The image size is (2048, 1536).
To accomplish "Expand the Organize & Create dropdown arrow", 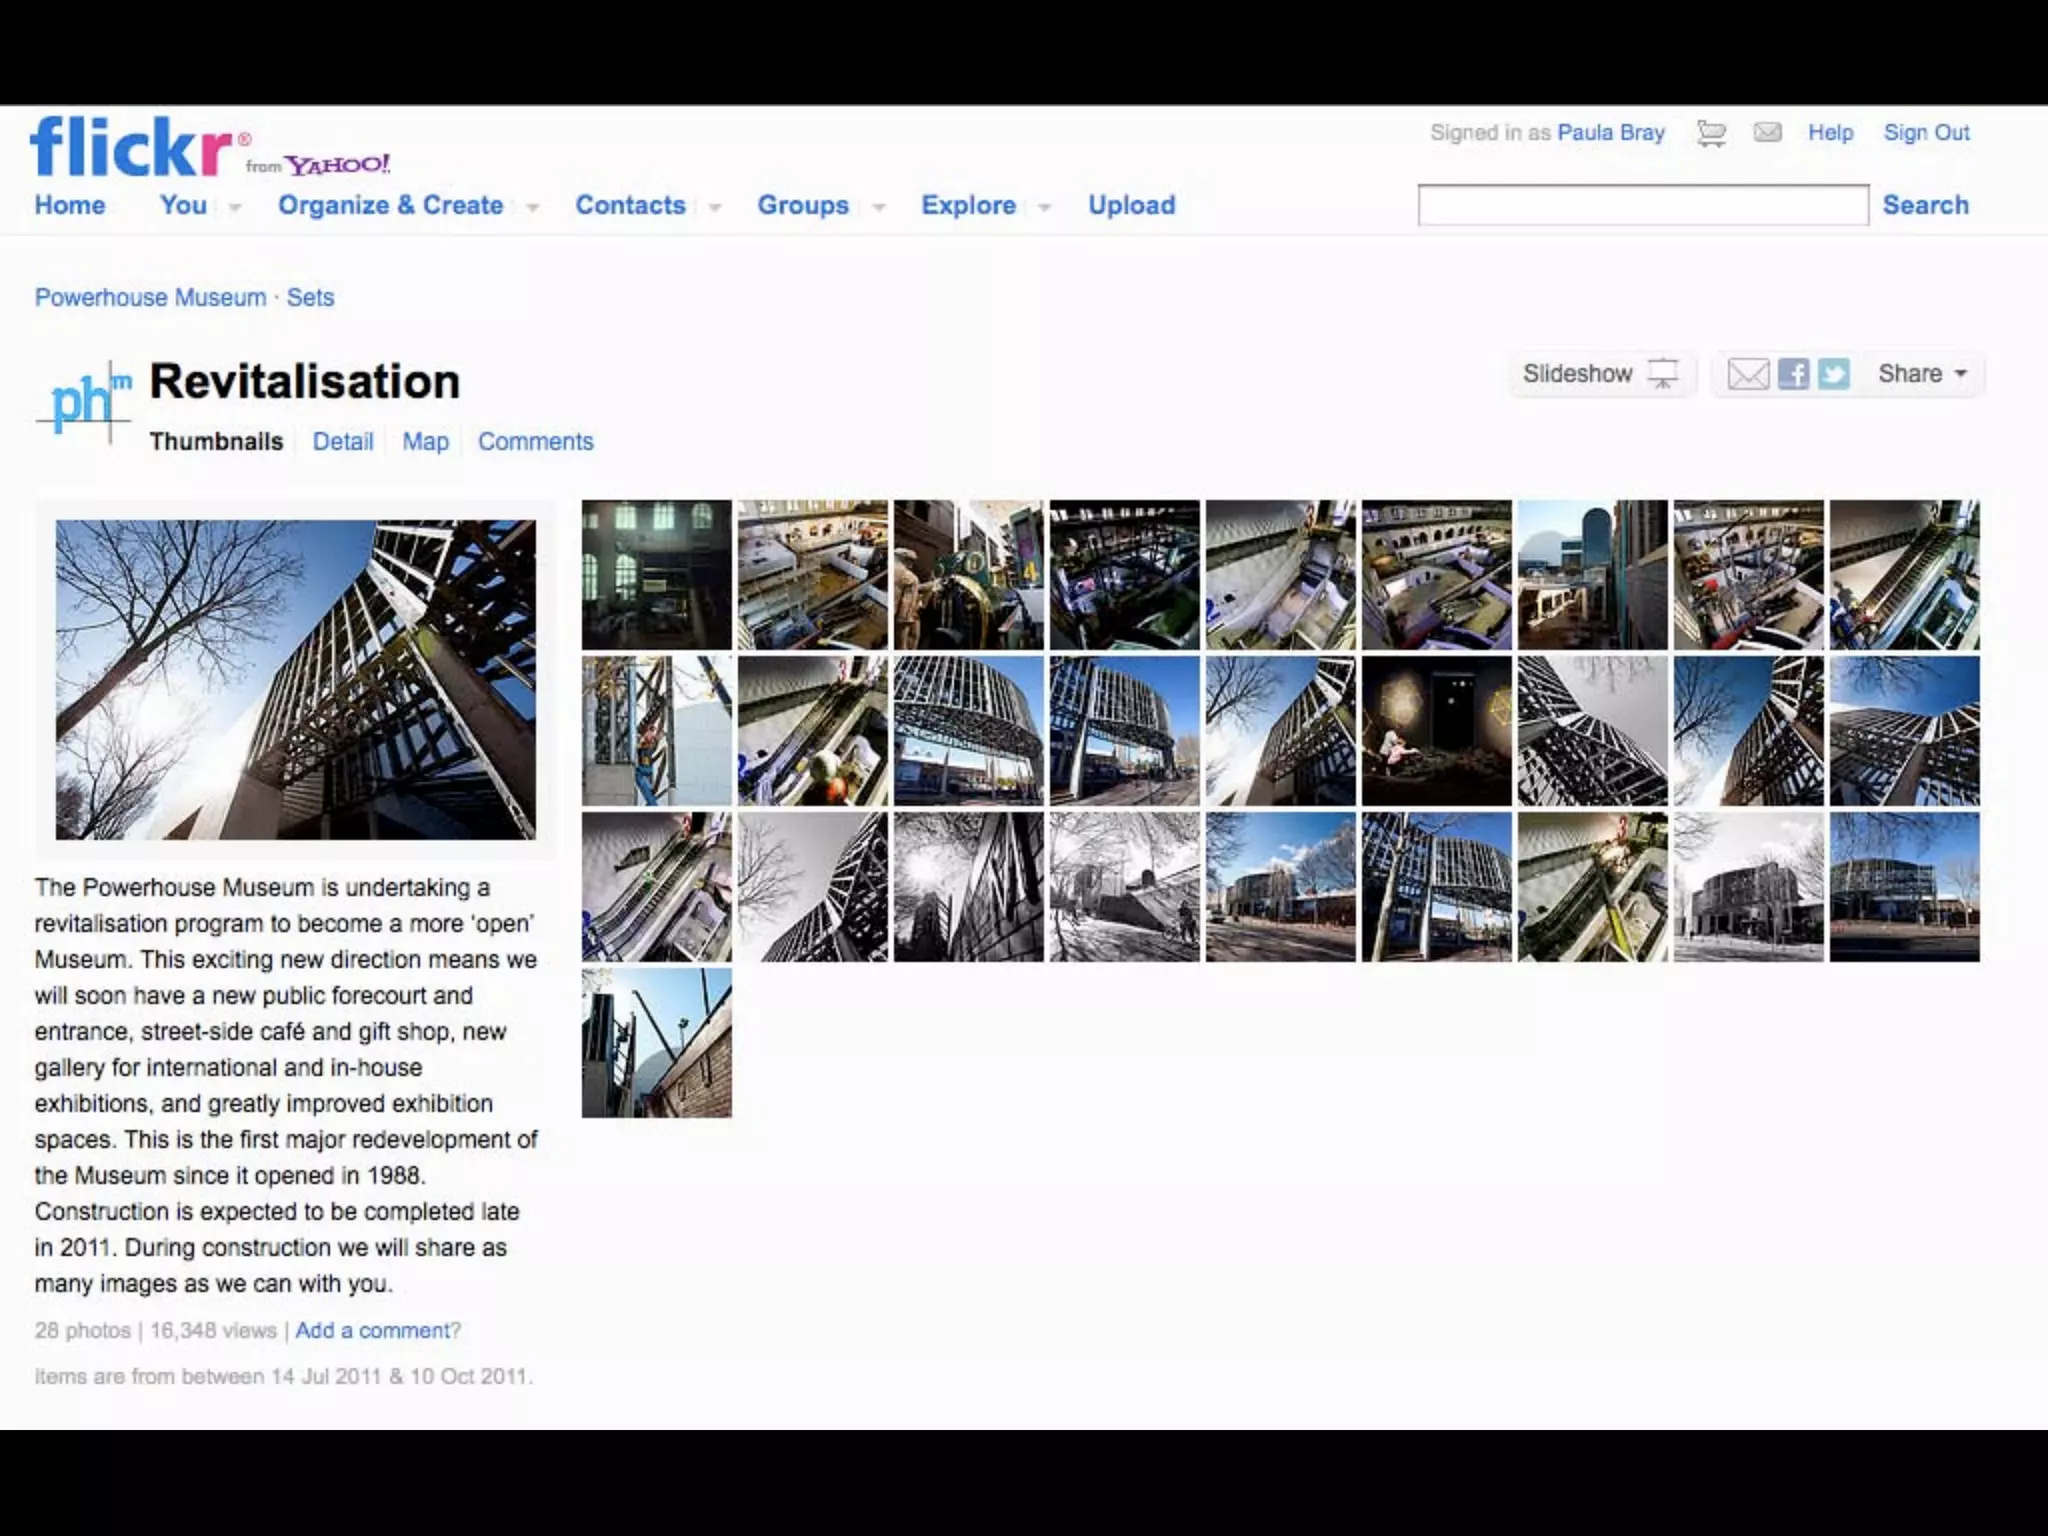I will pos(533,207).
